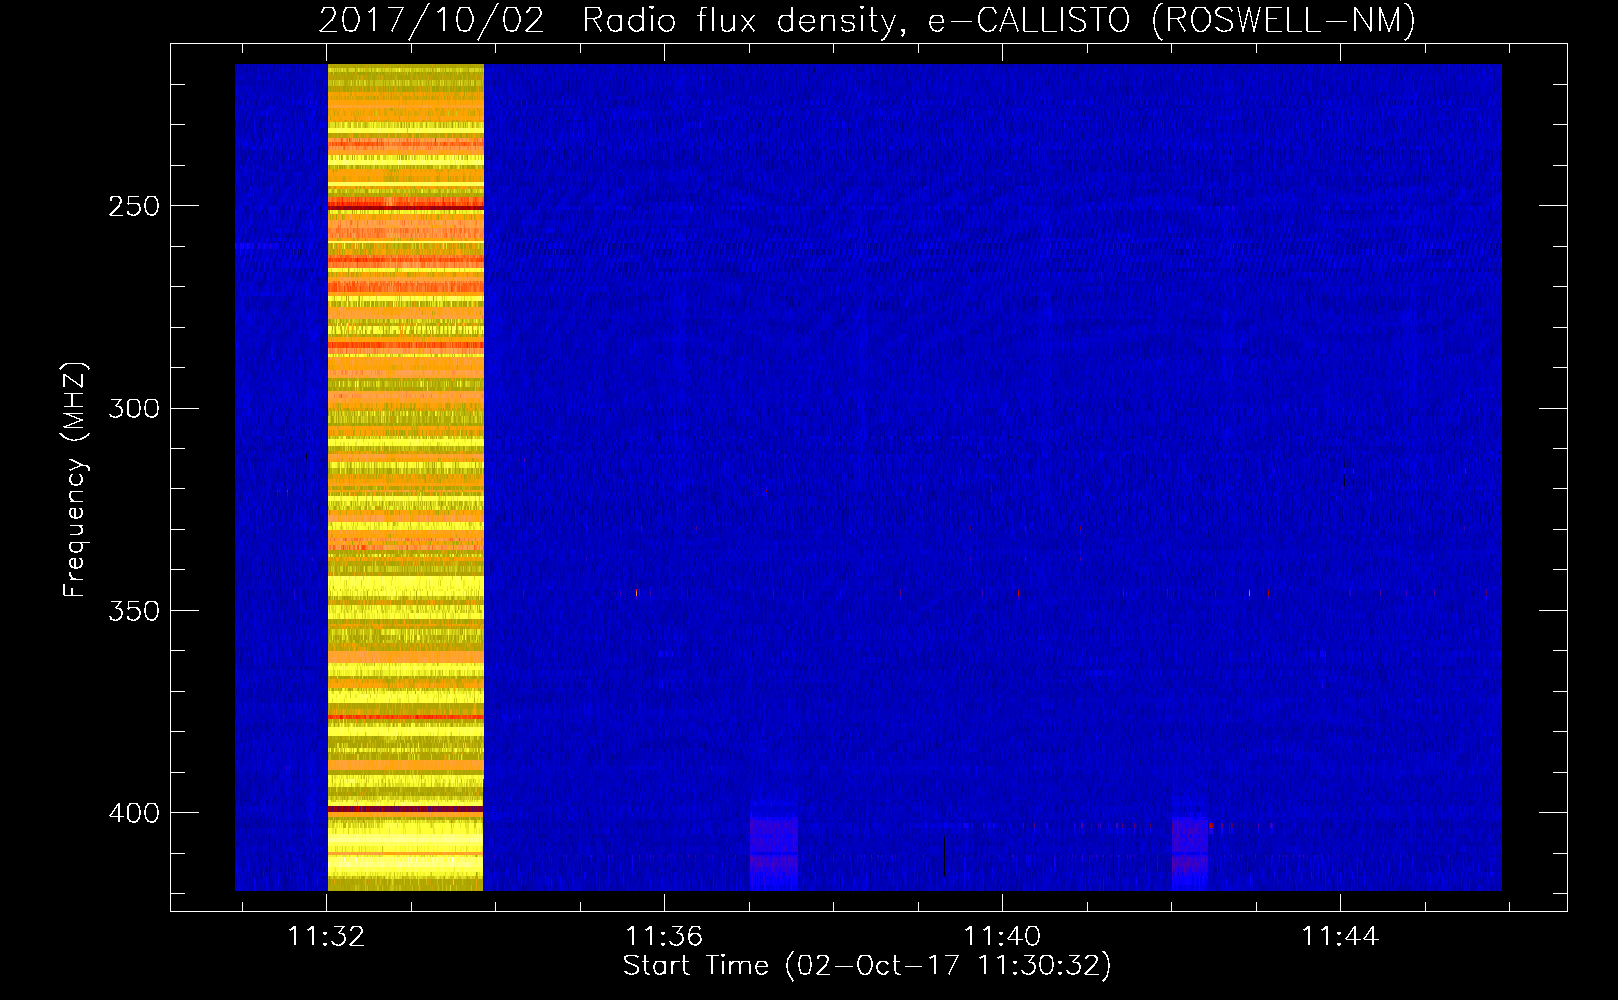Click the 11:40 time tick label
Screen dimensions: 1618x1000
(1002, 936)
